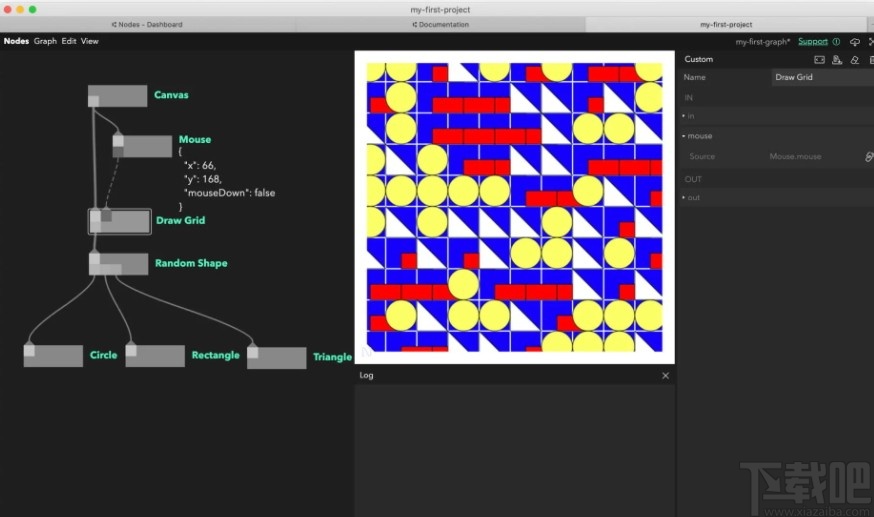Switch to the Documentation tab
Image resolution: width=874 pixels, height=517 pixels.
click(440, 25)
